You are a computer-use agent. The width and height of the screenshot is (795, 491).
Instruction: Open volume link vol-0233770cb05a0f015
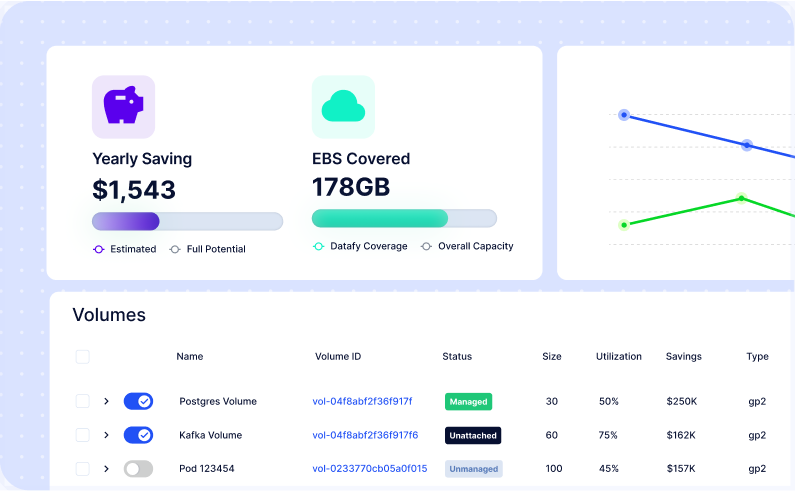coord(370,469)
